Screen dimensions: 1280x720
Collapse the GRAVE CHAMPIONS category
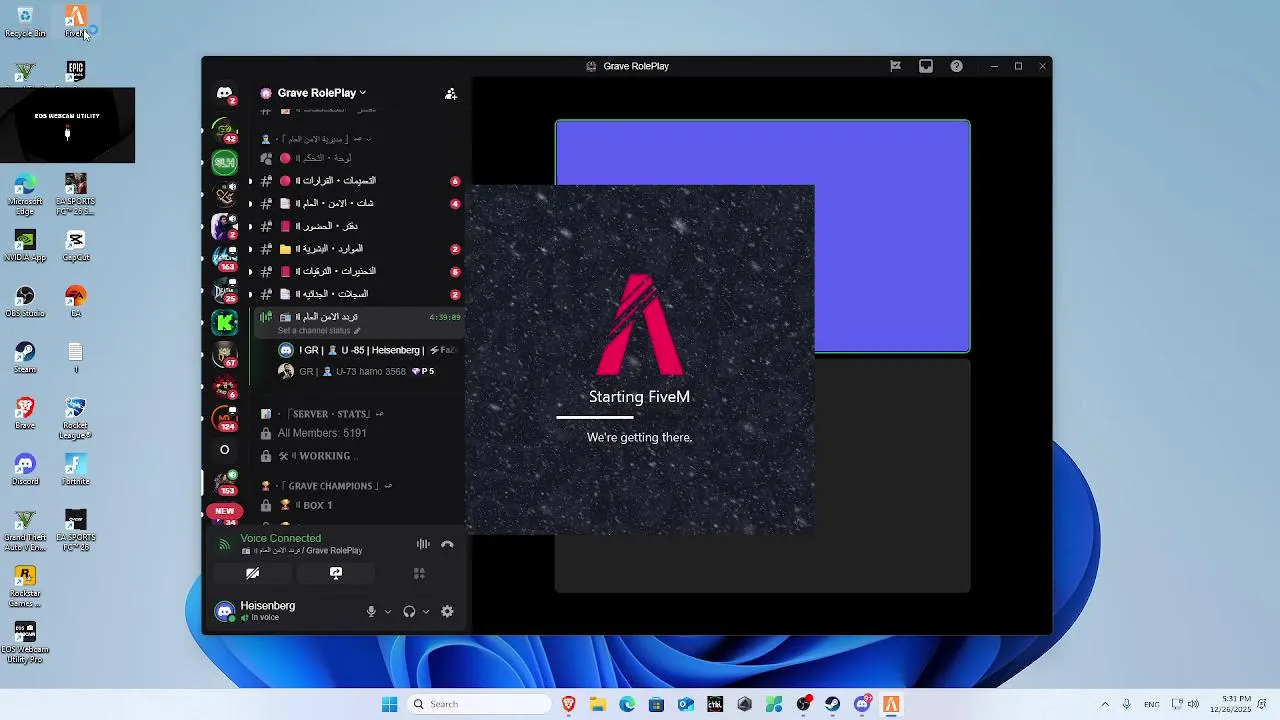tap(328, 486)
